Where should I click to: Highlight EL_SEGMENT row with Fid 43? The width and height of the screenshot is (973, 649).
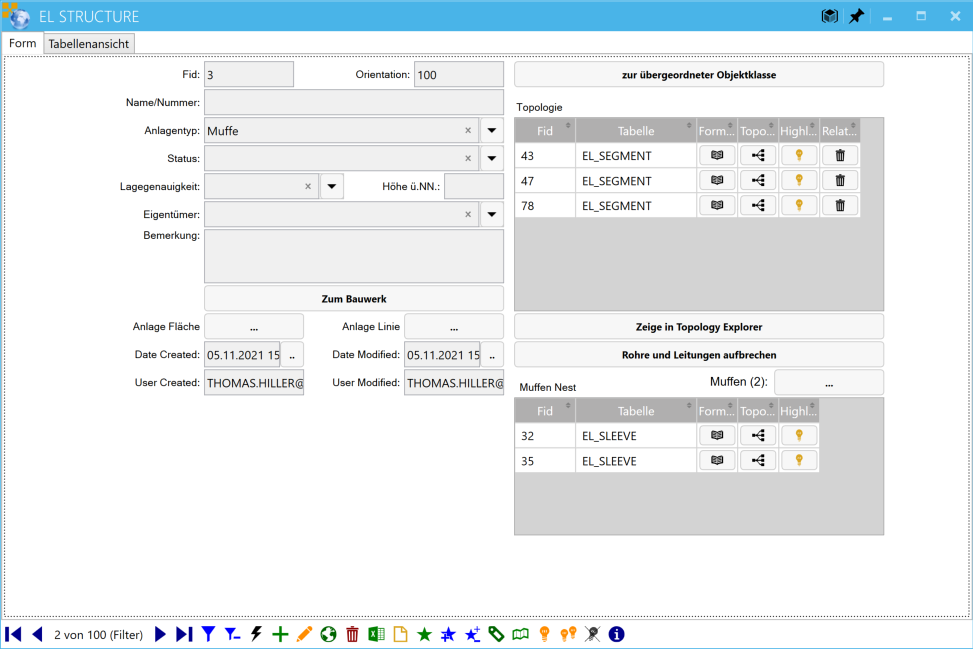click(x=798, y=155)
